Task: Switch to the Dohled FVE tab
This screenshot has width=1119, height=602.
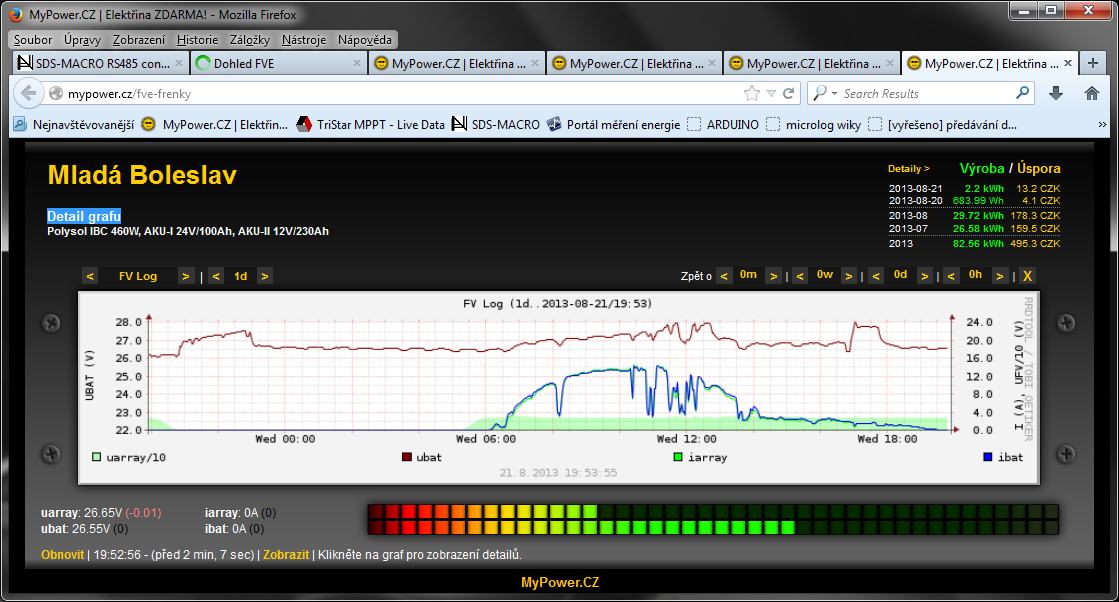Action: tap(272, 63)
